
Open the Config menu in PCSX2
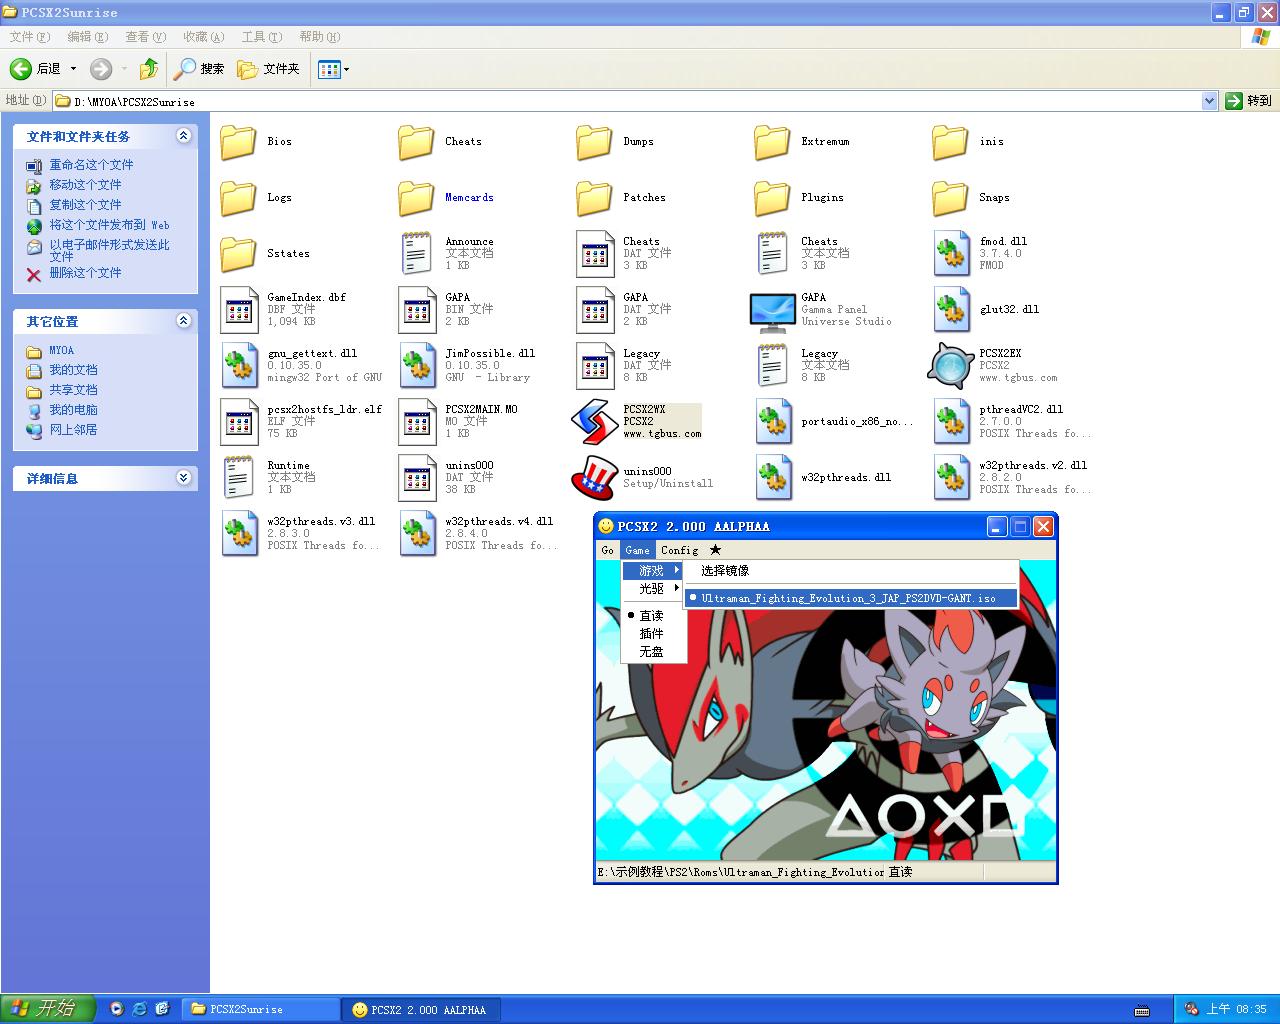click(679, 550)
